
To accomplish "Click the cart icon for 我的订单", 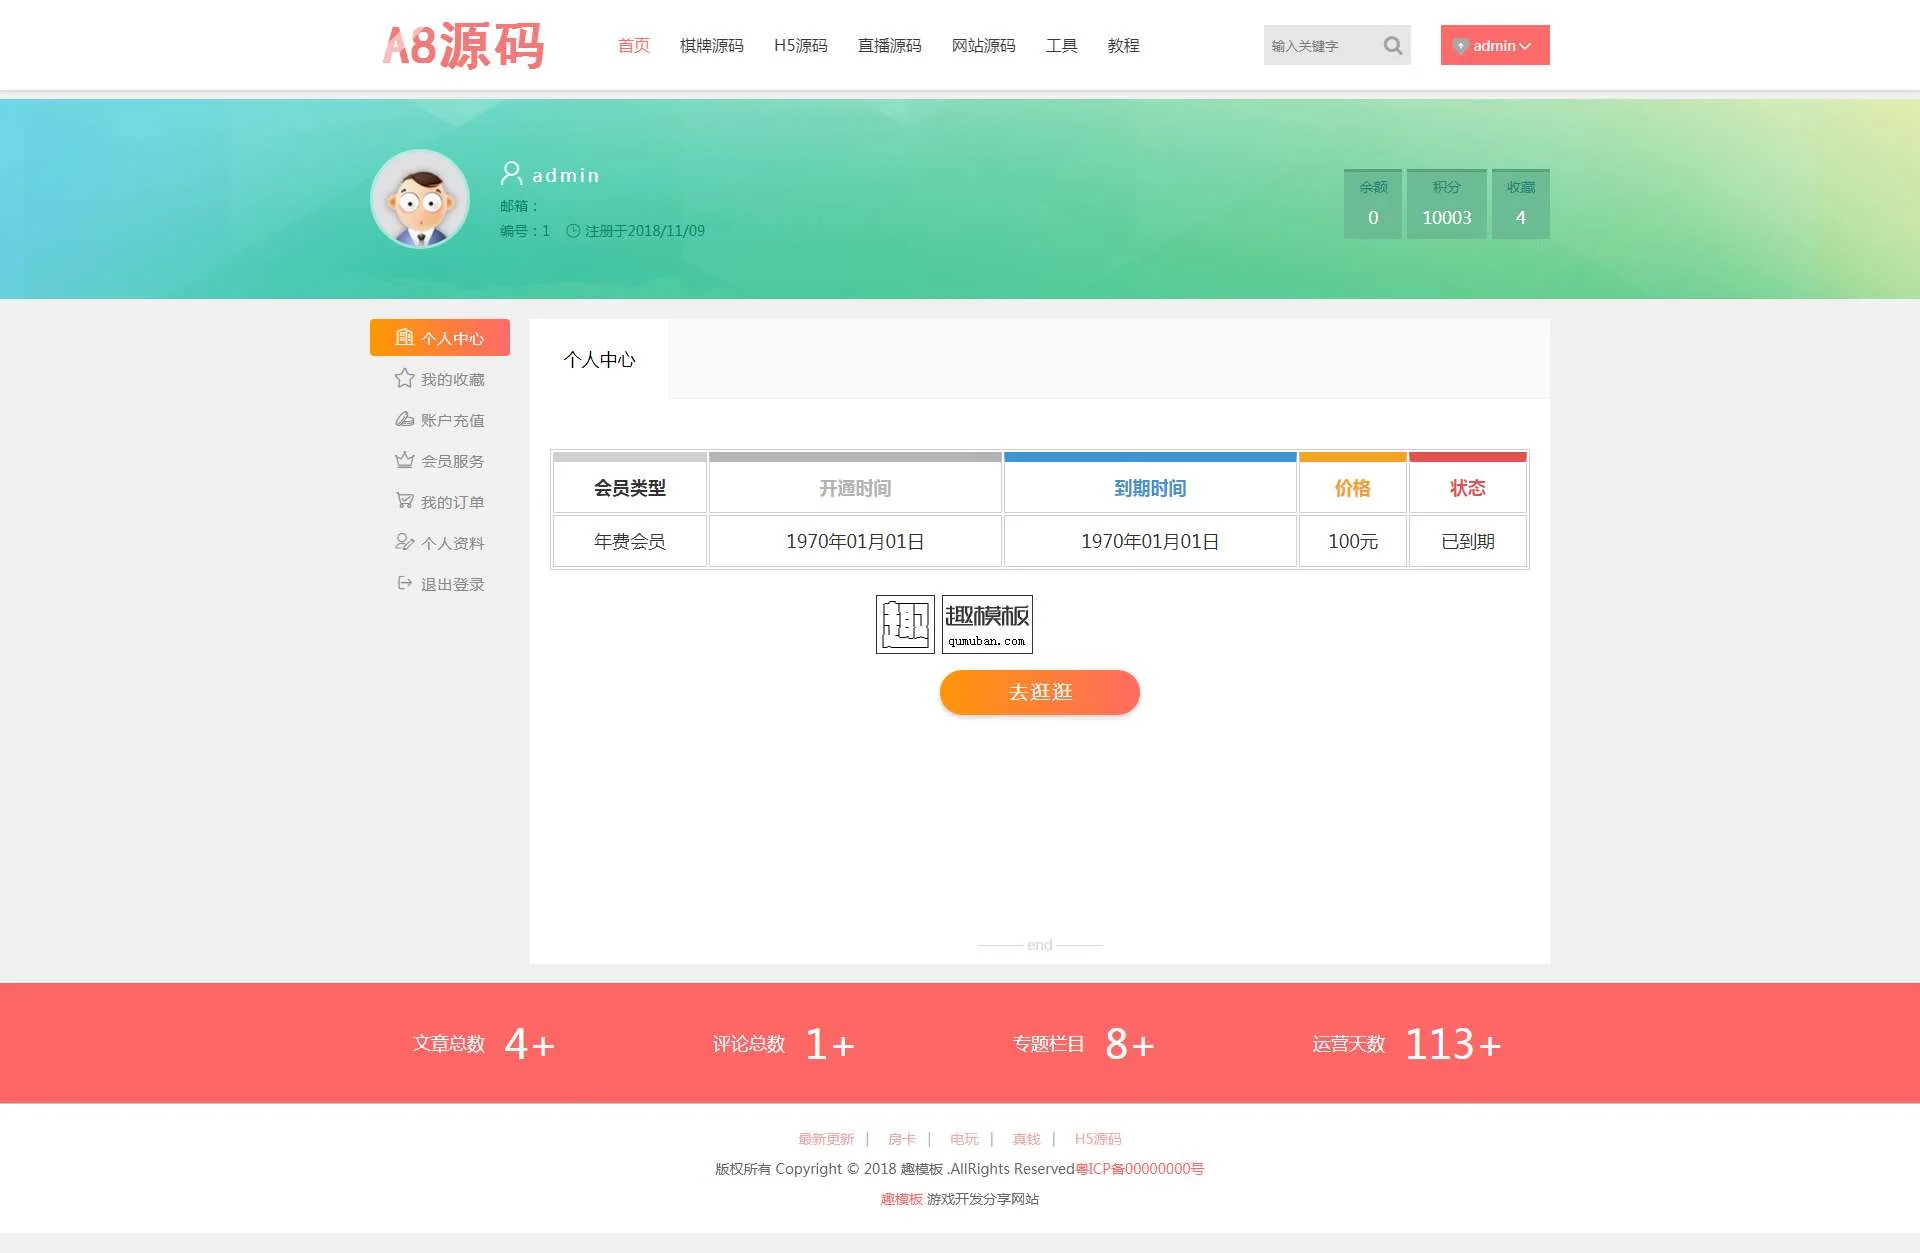I will [404, 501].
